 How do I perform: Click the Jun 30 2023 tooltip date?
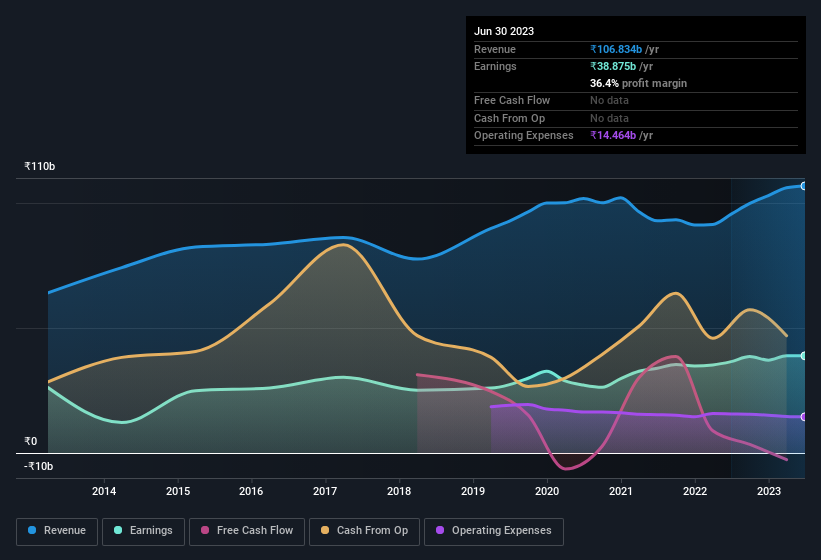(504, 31)
